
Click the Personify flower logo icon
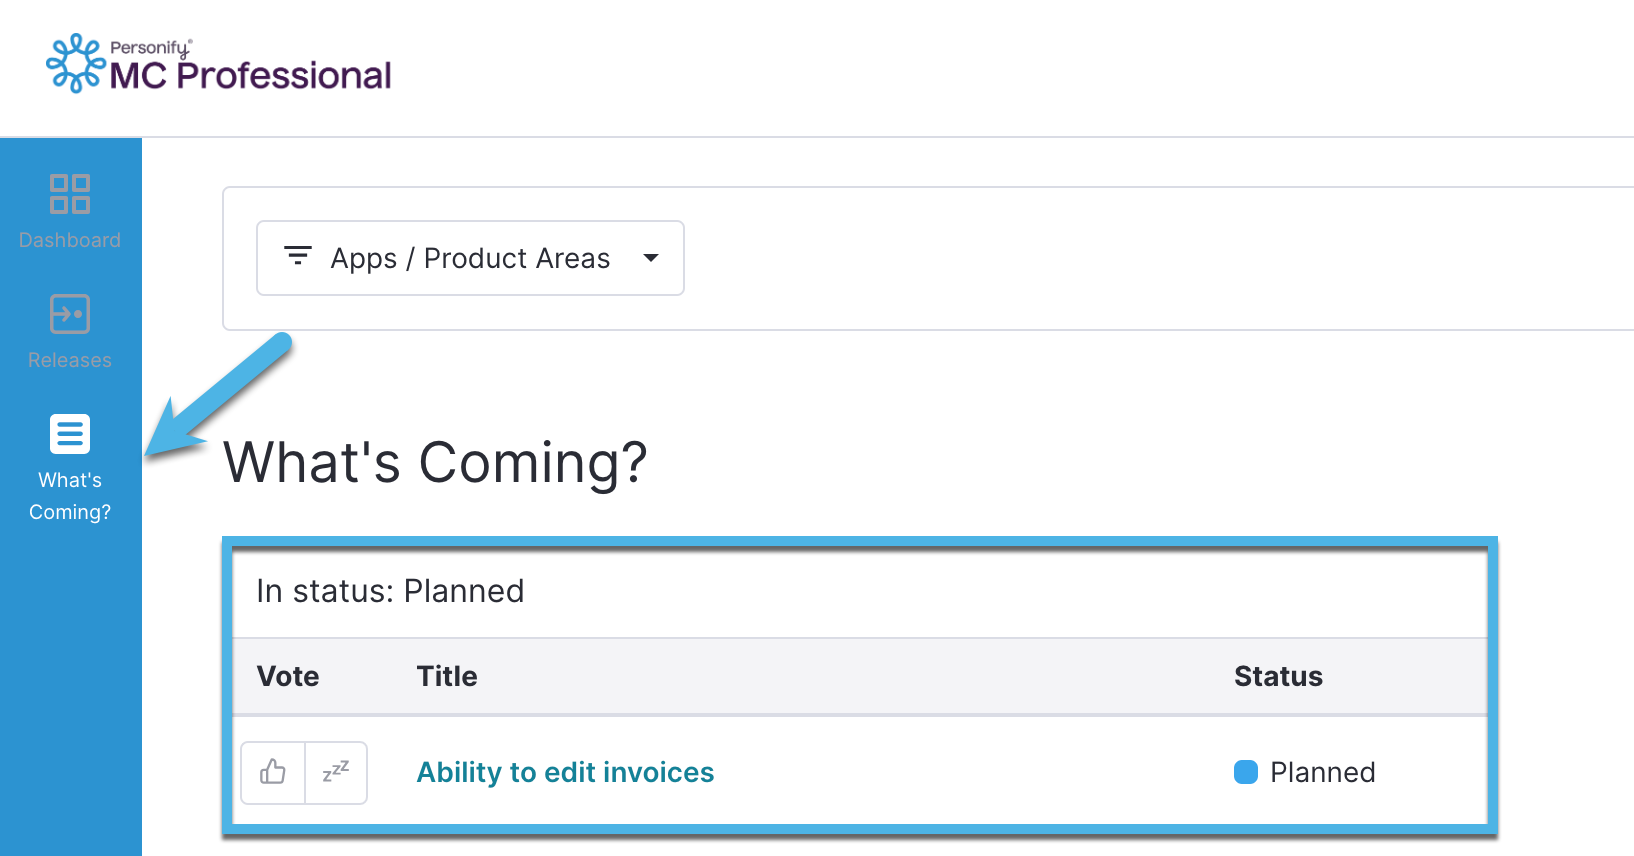[x=76, y=63]
